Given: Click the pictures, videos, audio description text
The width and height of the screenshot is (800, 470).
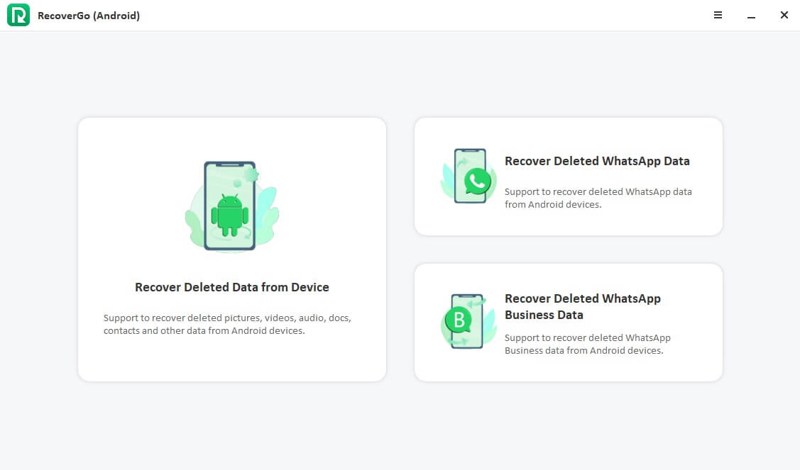Looking at the screenshot, I should coord(227,324).
